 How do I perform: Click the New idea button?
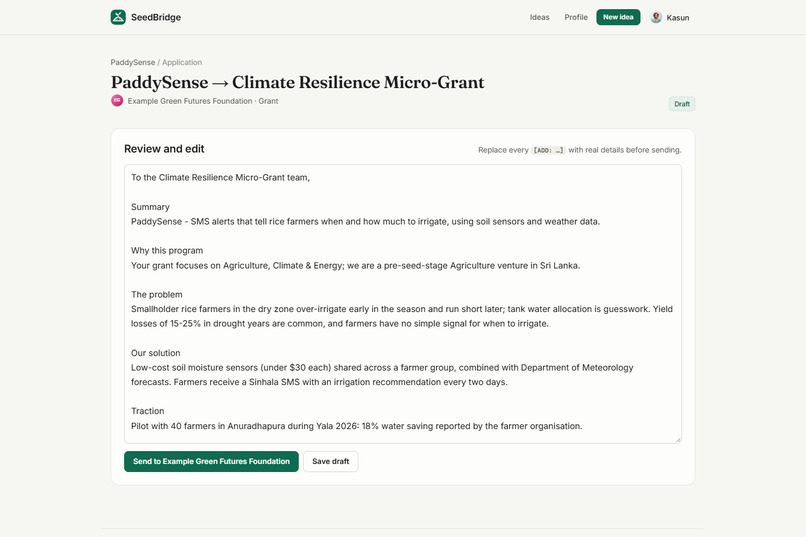[x=618, y=17]
